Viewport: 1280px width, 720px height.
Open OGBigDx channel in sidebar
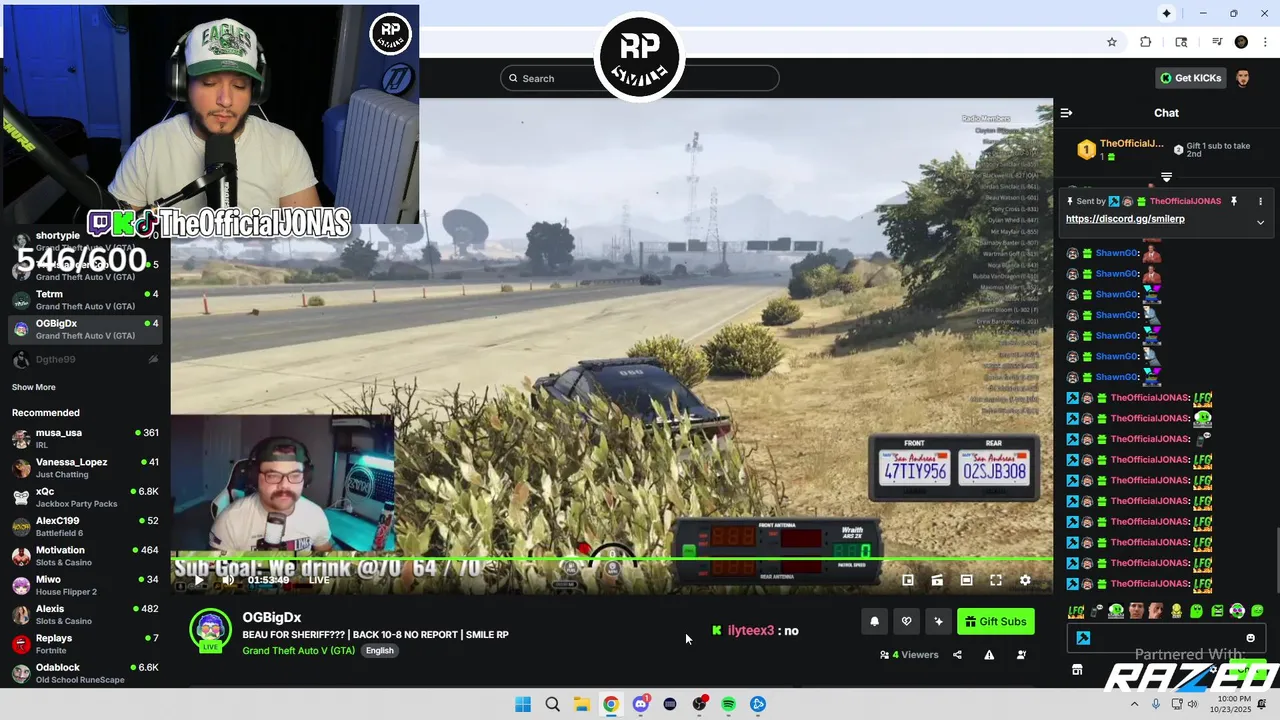coord(85,329)
